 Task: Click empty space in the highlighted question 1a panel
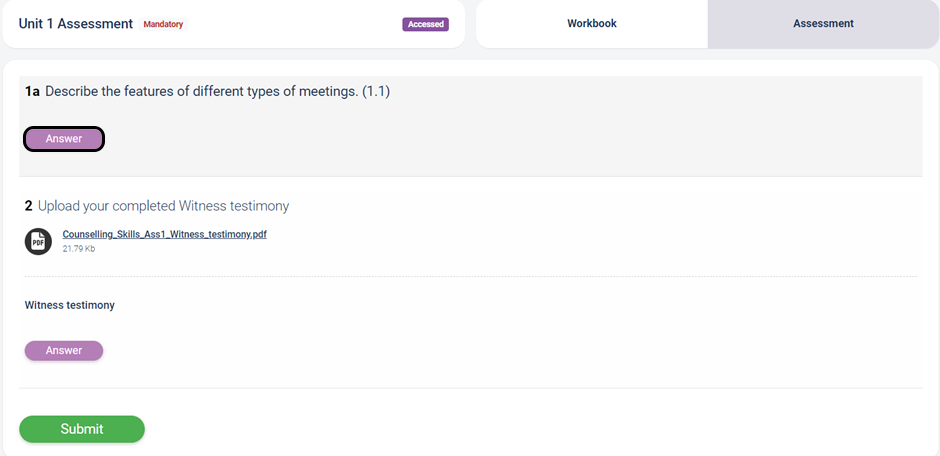[x=540, y=138]
